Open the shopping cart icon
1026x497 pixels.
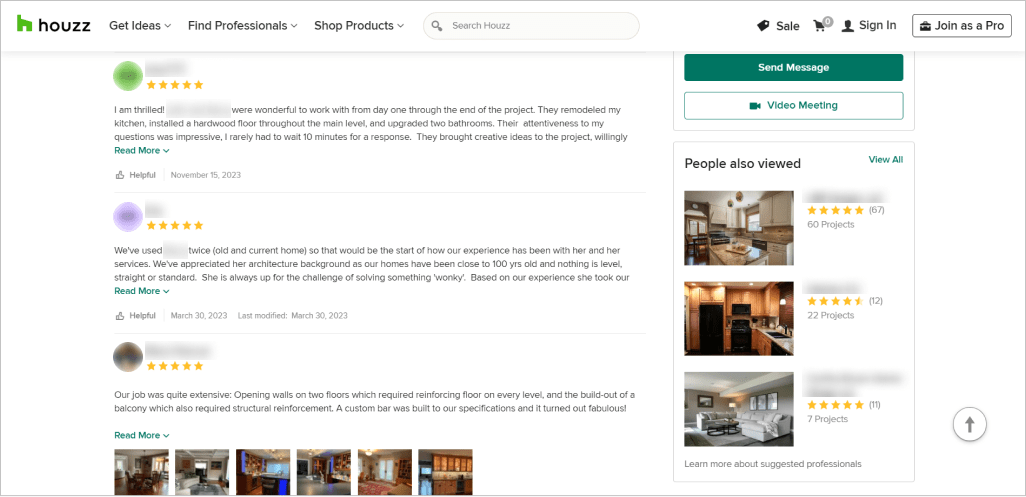coord(821,25)
